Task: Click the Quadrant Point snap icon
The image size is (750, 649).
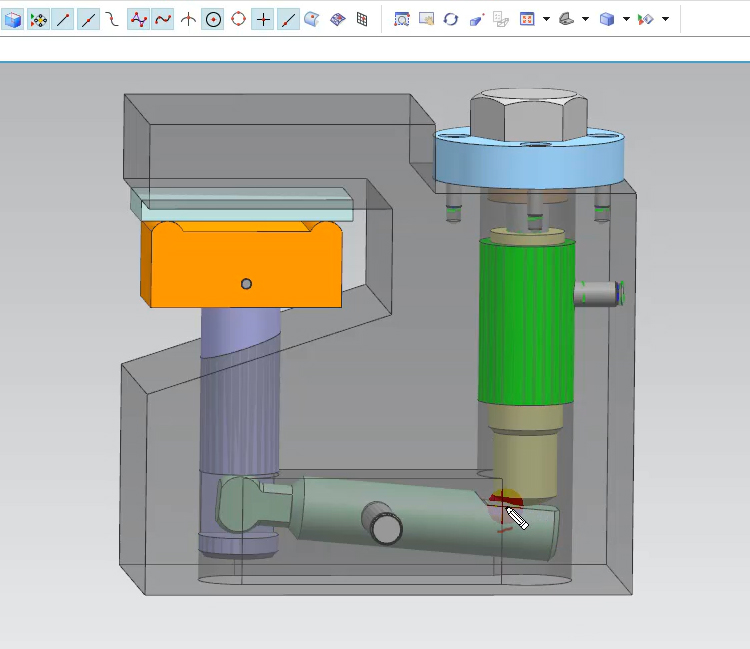Action: click(238, 19)
